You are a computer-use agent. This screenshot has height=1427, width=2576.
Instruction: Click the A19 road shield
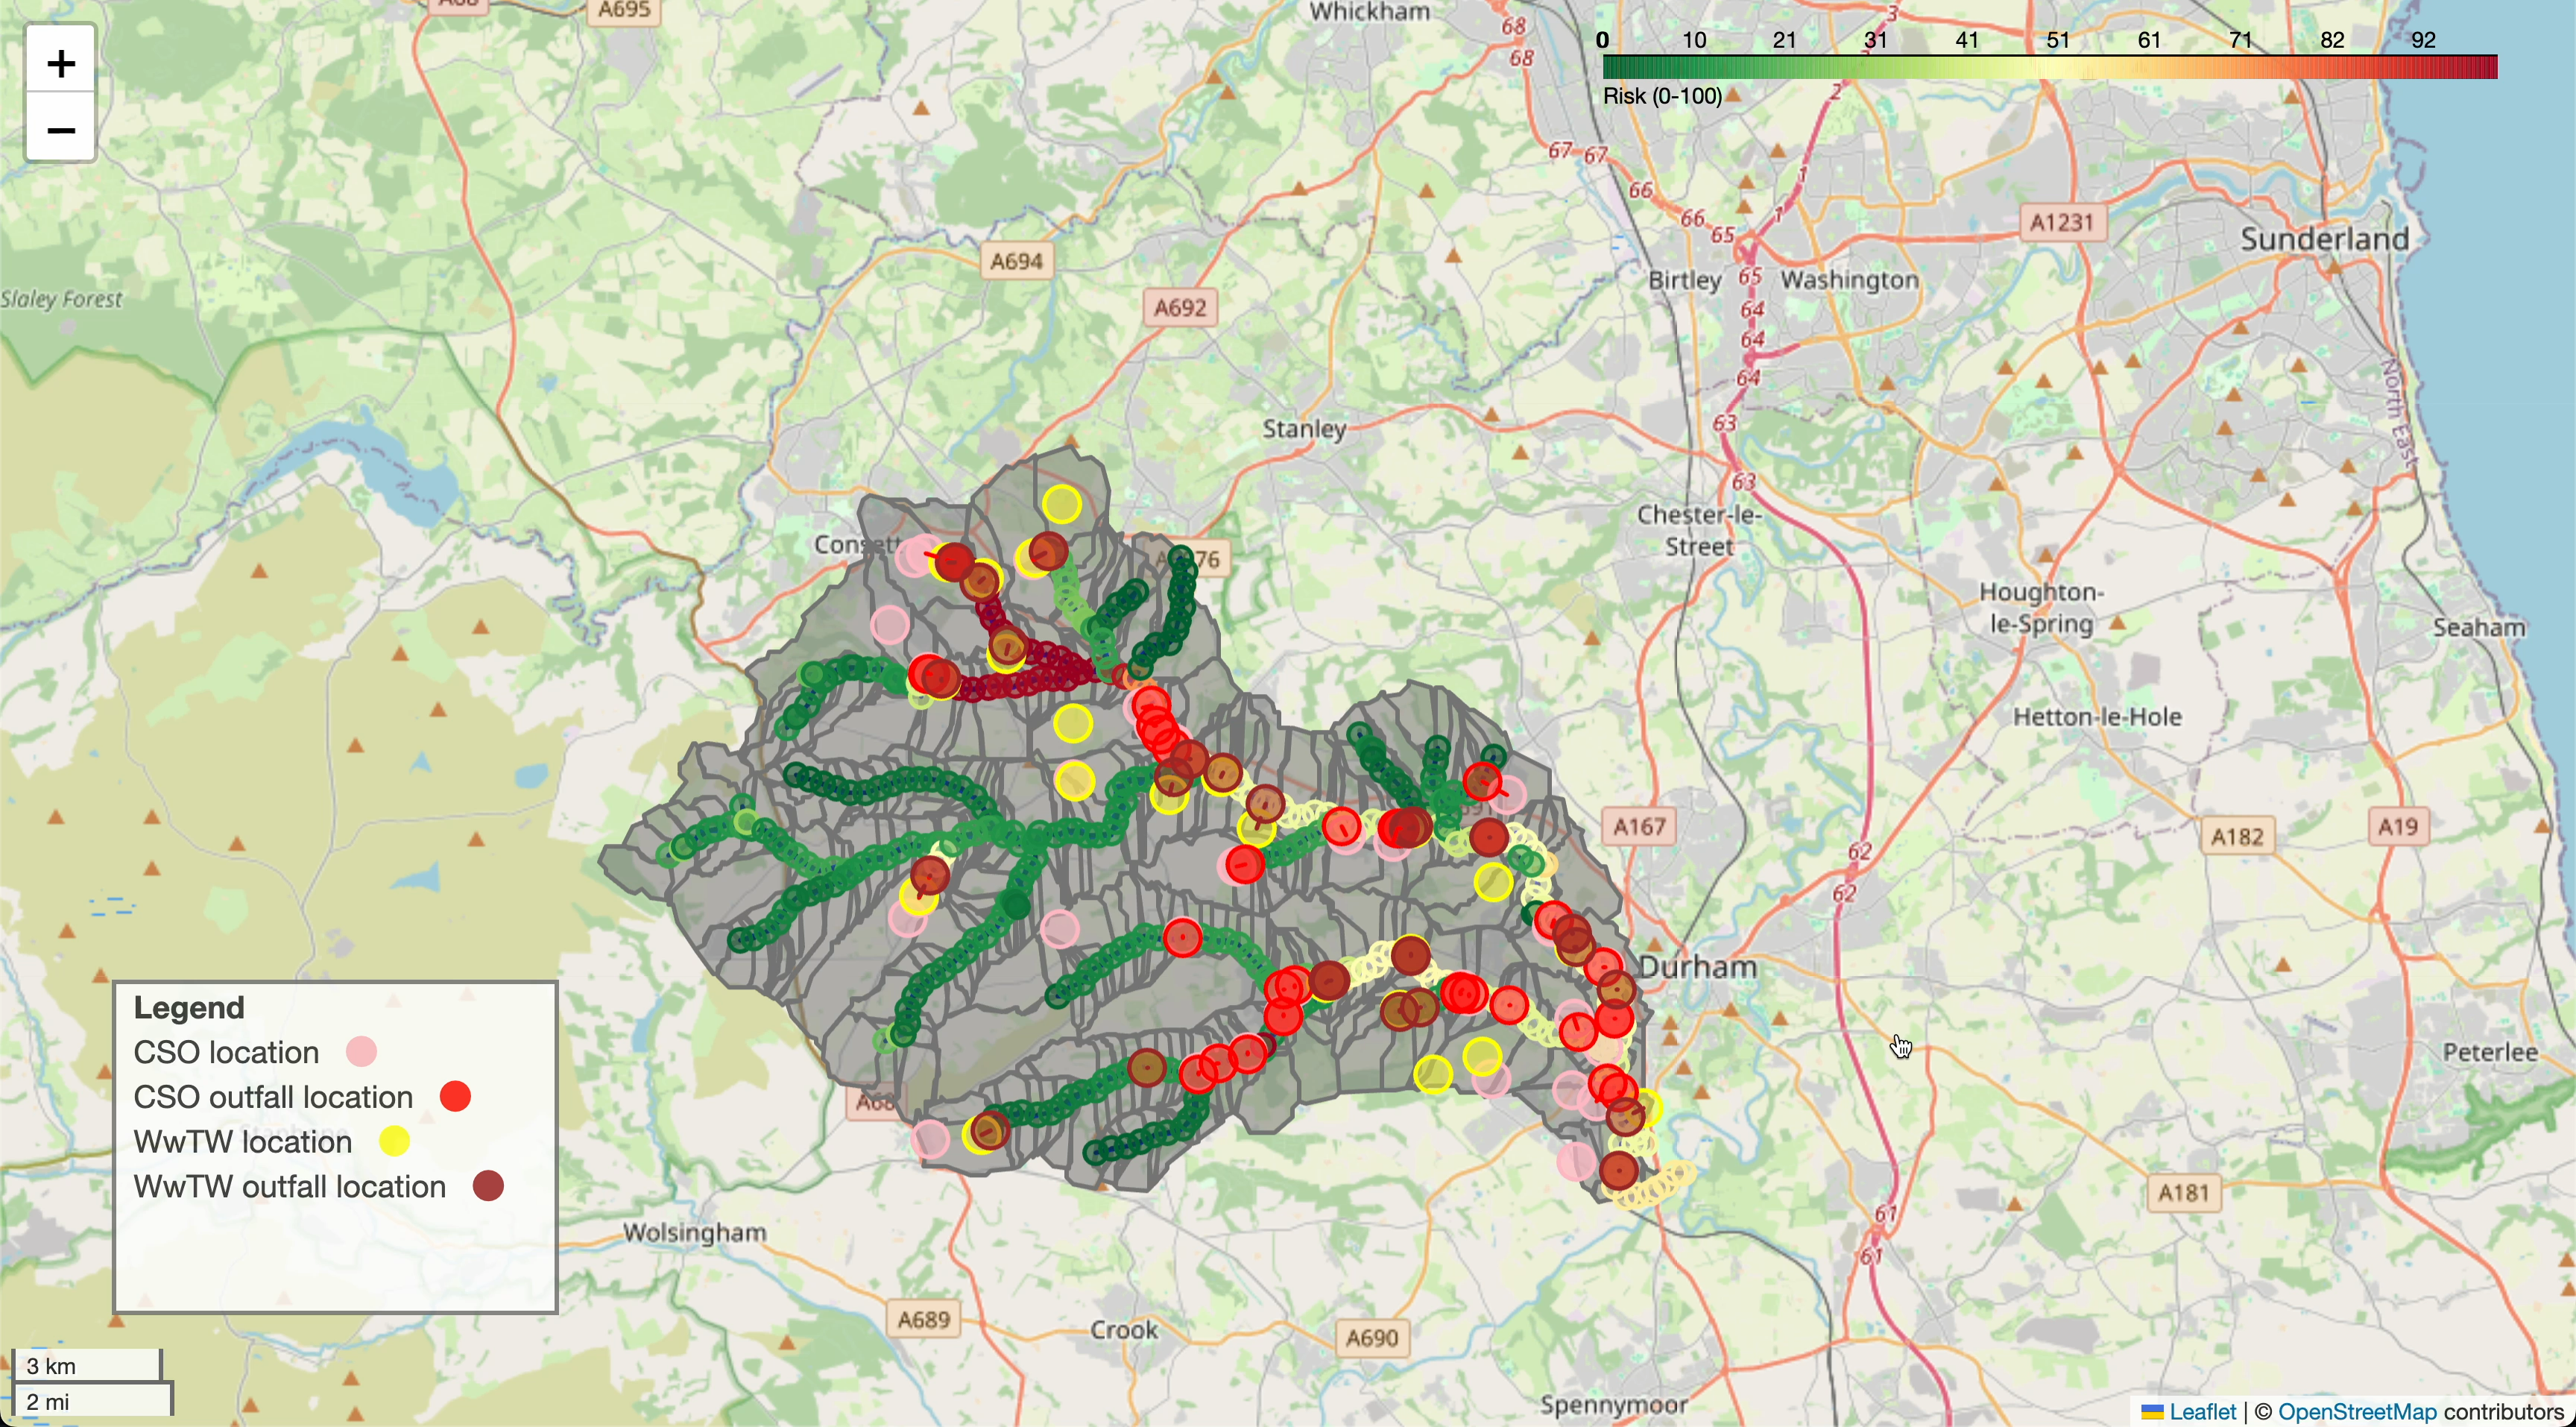(x=2398, y=826)
